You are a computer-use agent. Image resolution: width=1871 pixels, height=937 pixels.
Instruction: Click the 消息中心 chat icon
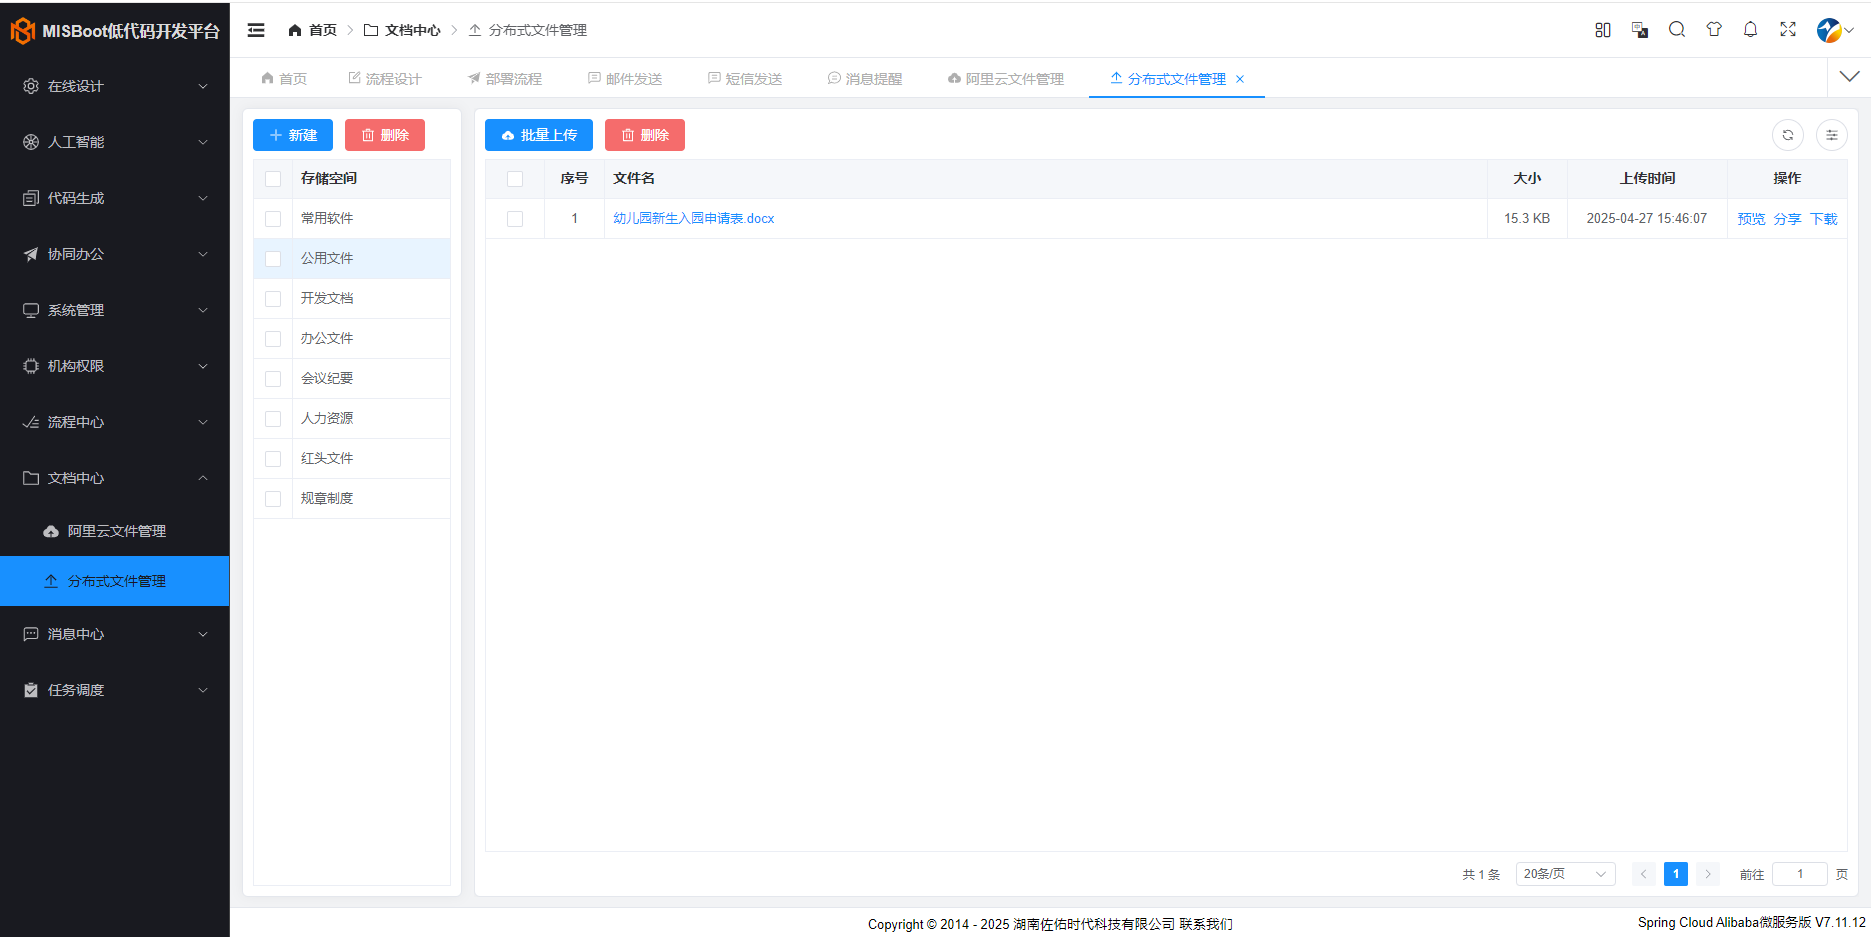pos(31,634)
